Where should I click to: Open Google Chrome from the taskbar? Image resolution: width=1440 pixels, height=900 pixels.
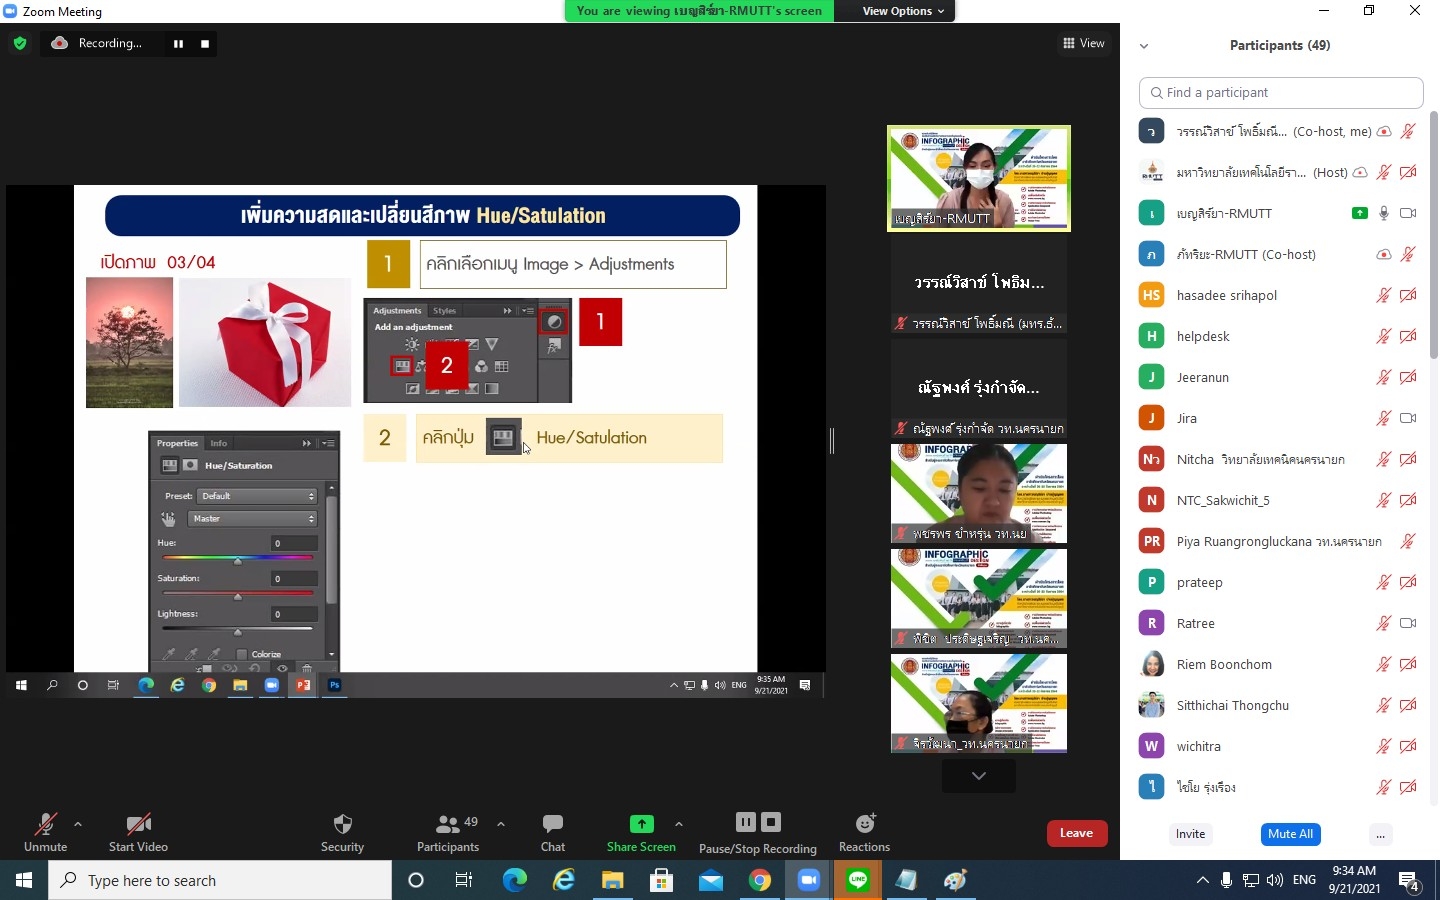(x=760, y=880)
